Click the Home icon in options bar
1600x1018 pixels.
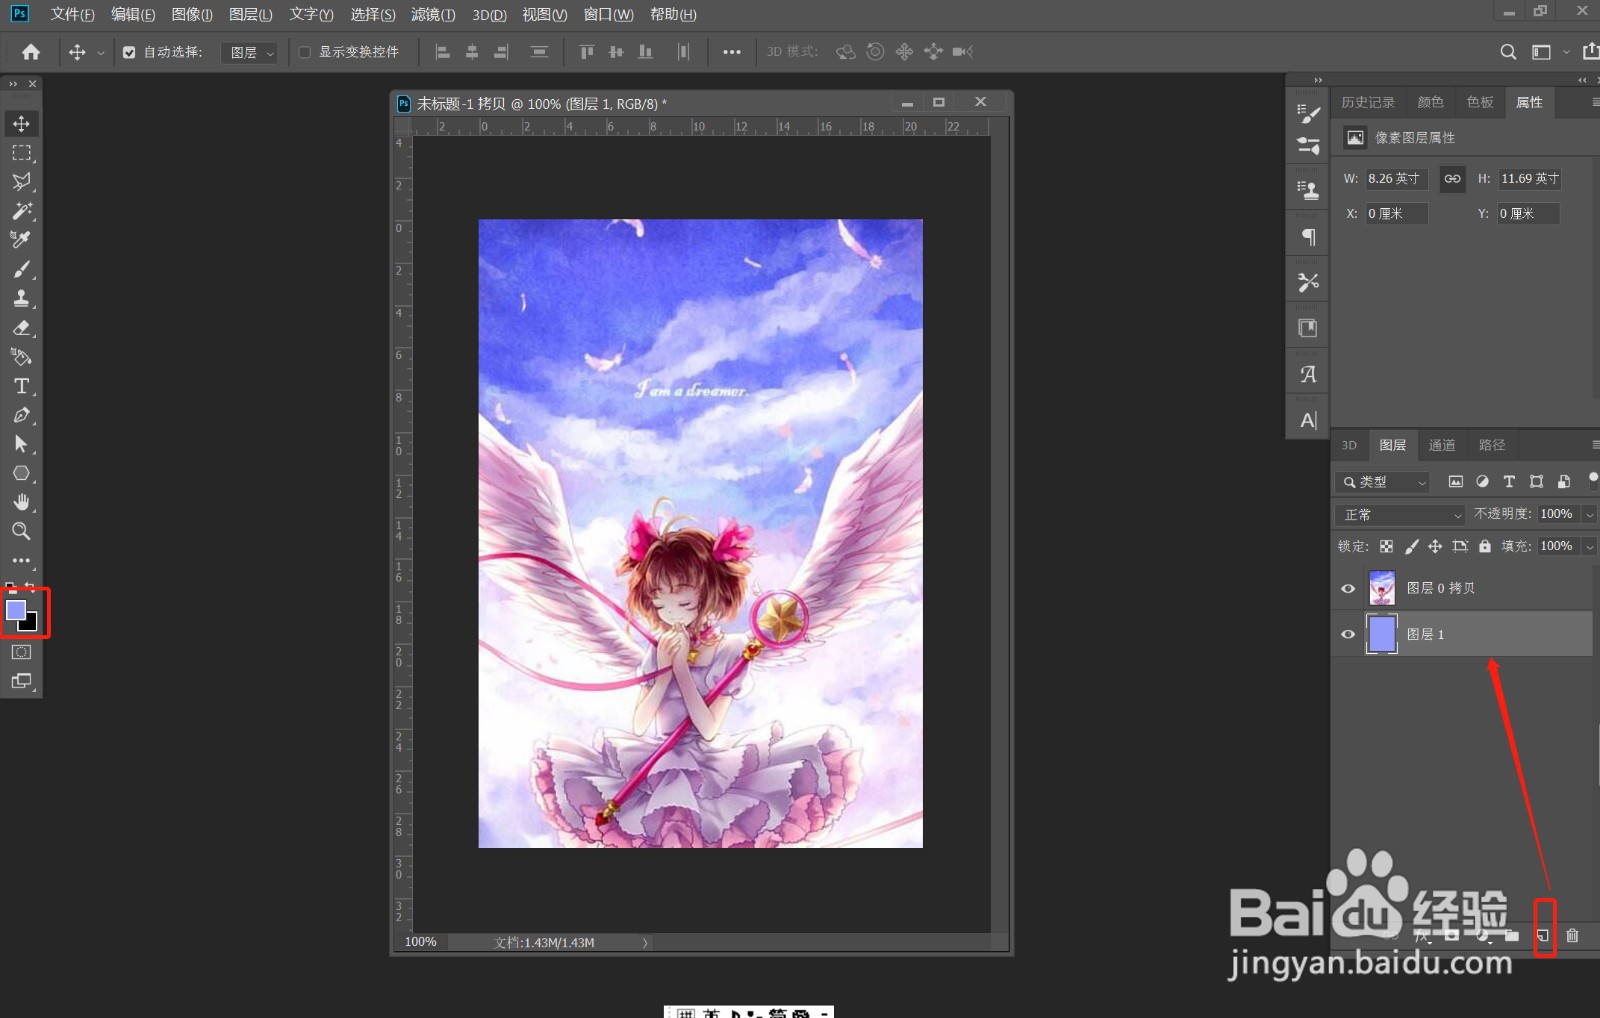click(x=31, y=52)
